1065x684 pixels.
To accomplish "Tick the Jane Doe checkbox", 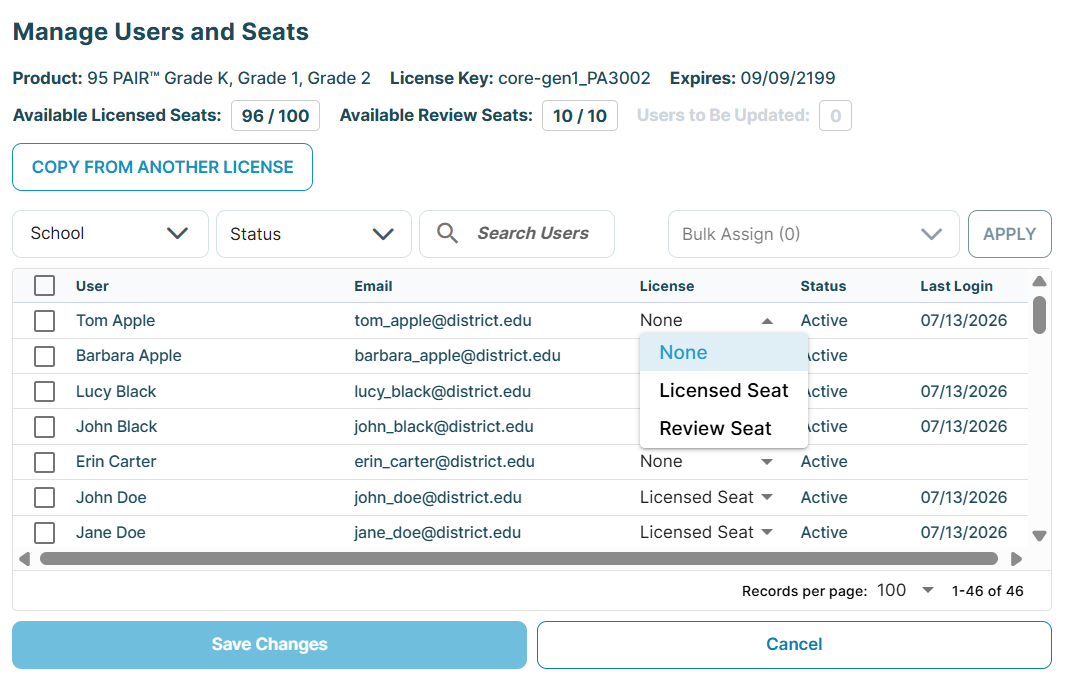I will click(x=45, y=533).
